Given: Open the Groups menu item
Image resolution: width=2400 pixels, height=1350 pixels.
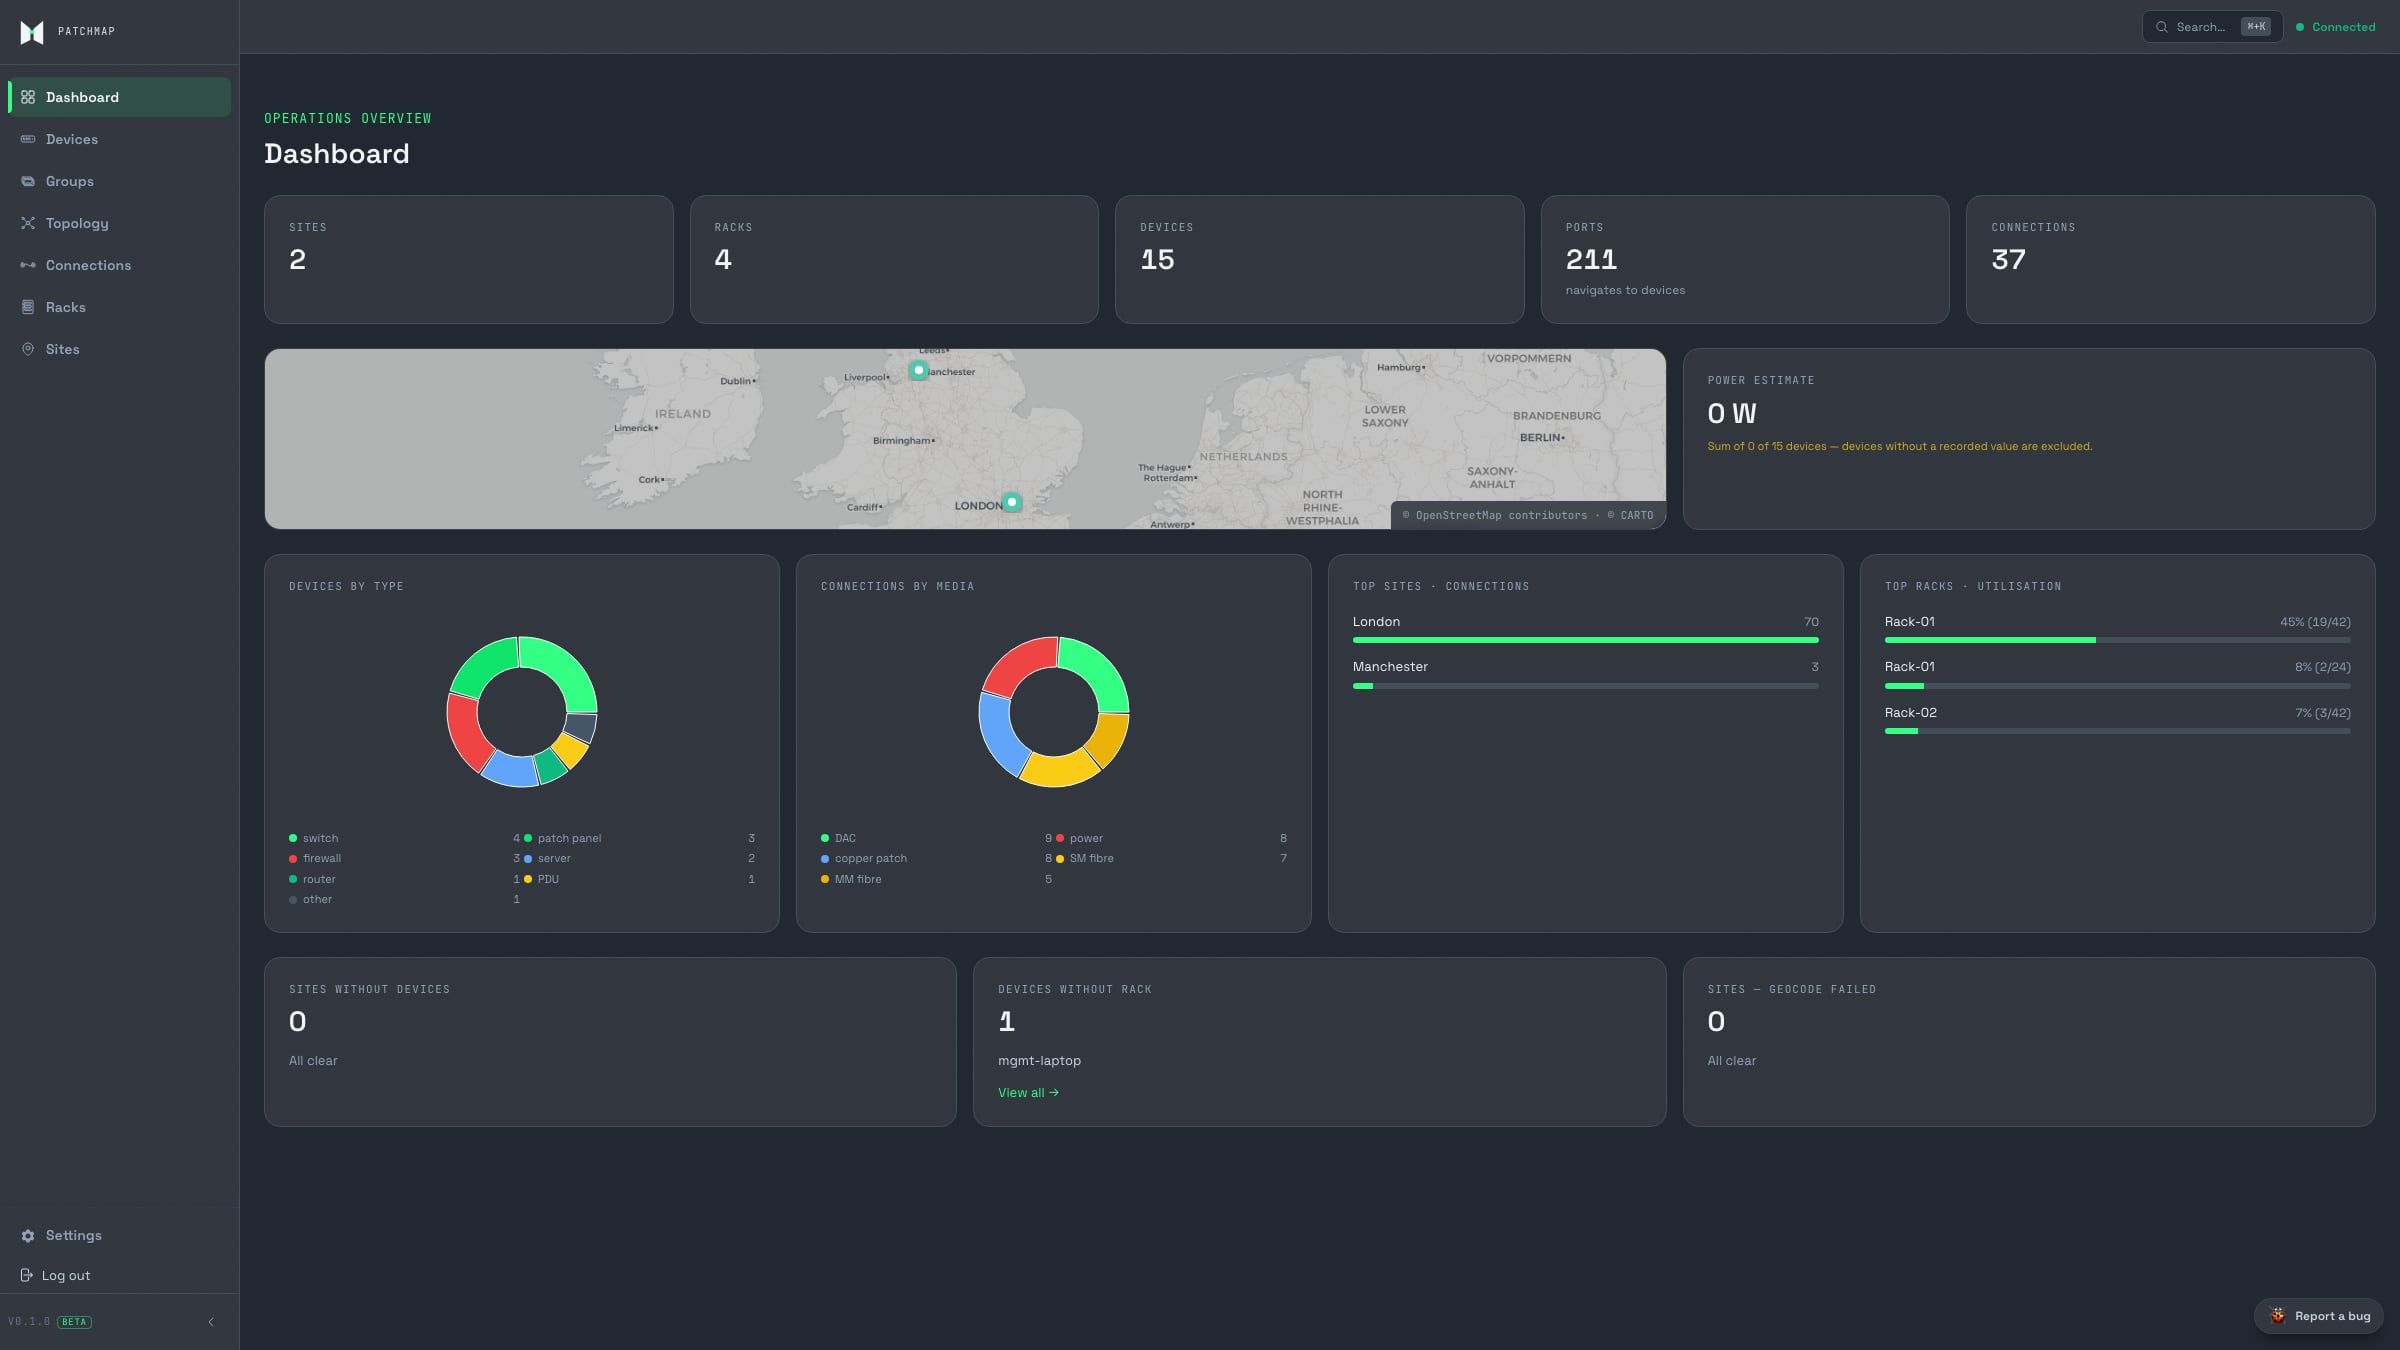Looking at the screenshot, I should (x=119, y=181).
